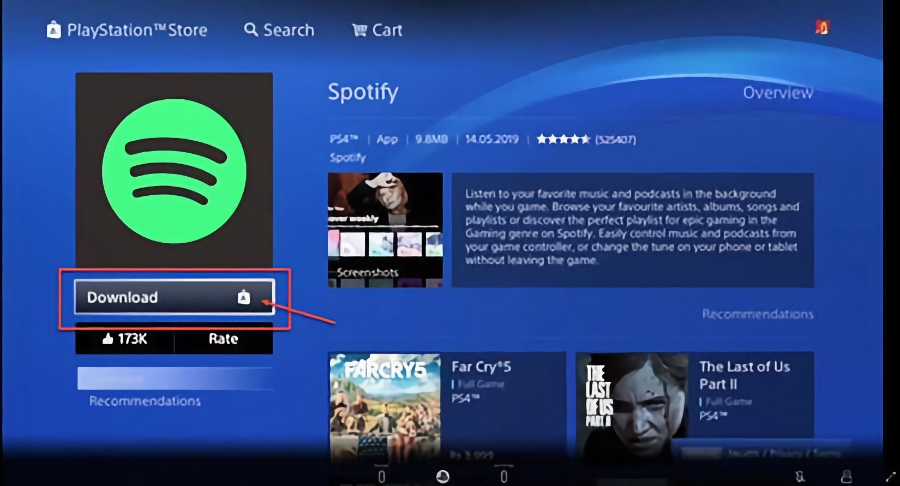
Task: Click the Spotify app title
Action: 363,92
